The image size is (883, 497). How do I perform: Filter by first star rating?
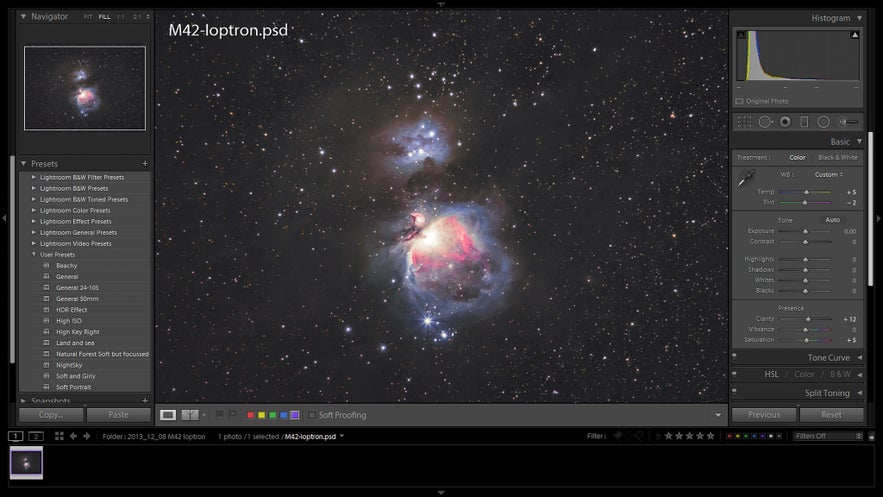point(668,436)
